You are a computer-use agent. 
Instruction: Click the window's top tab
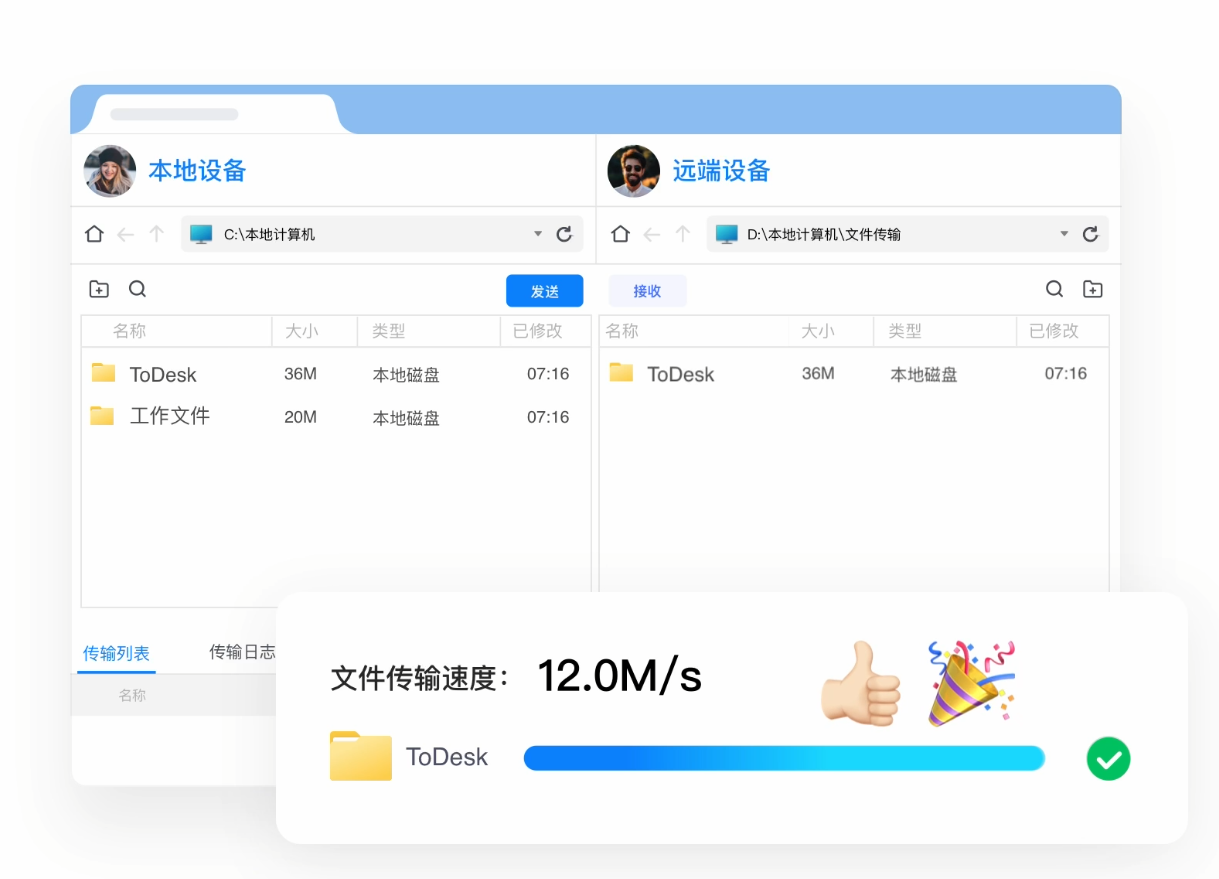(x=216, y=114)
